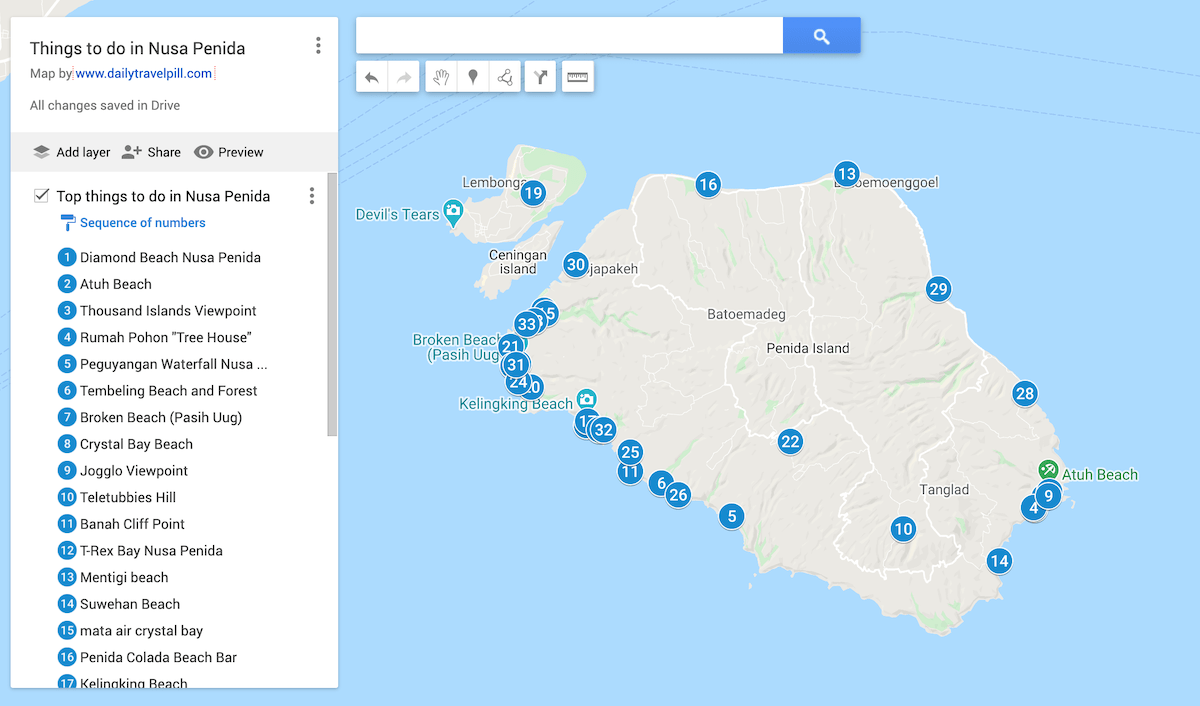The image size is (1200, 706).
Task: Select the Draw a line tool
Action: (506, 77)
